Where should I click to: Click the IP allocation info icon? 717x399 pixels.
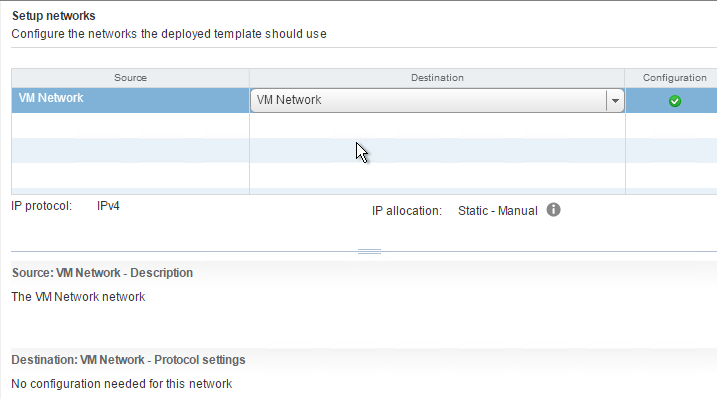pyautogui.click(x=553, y=210)
